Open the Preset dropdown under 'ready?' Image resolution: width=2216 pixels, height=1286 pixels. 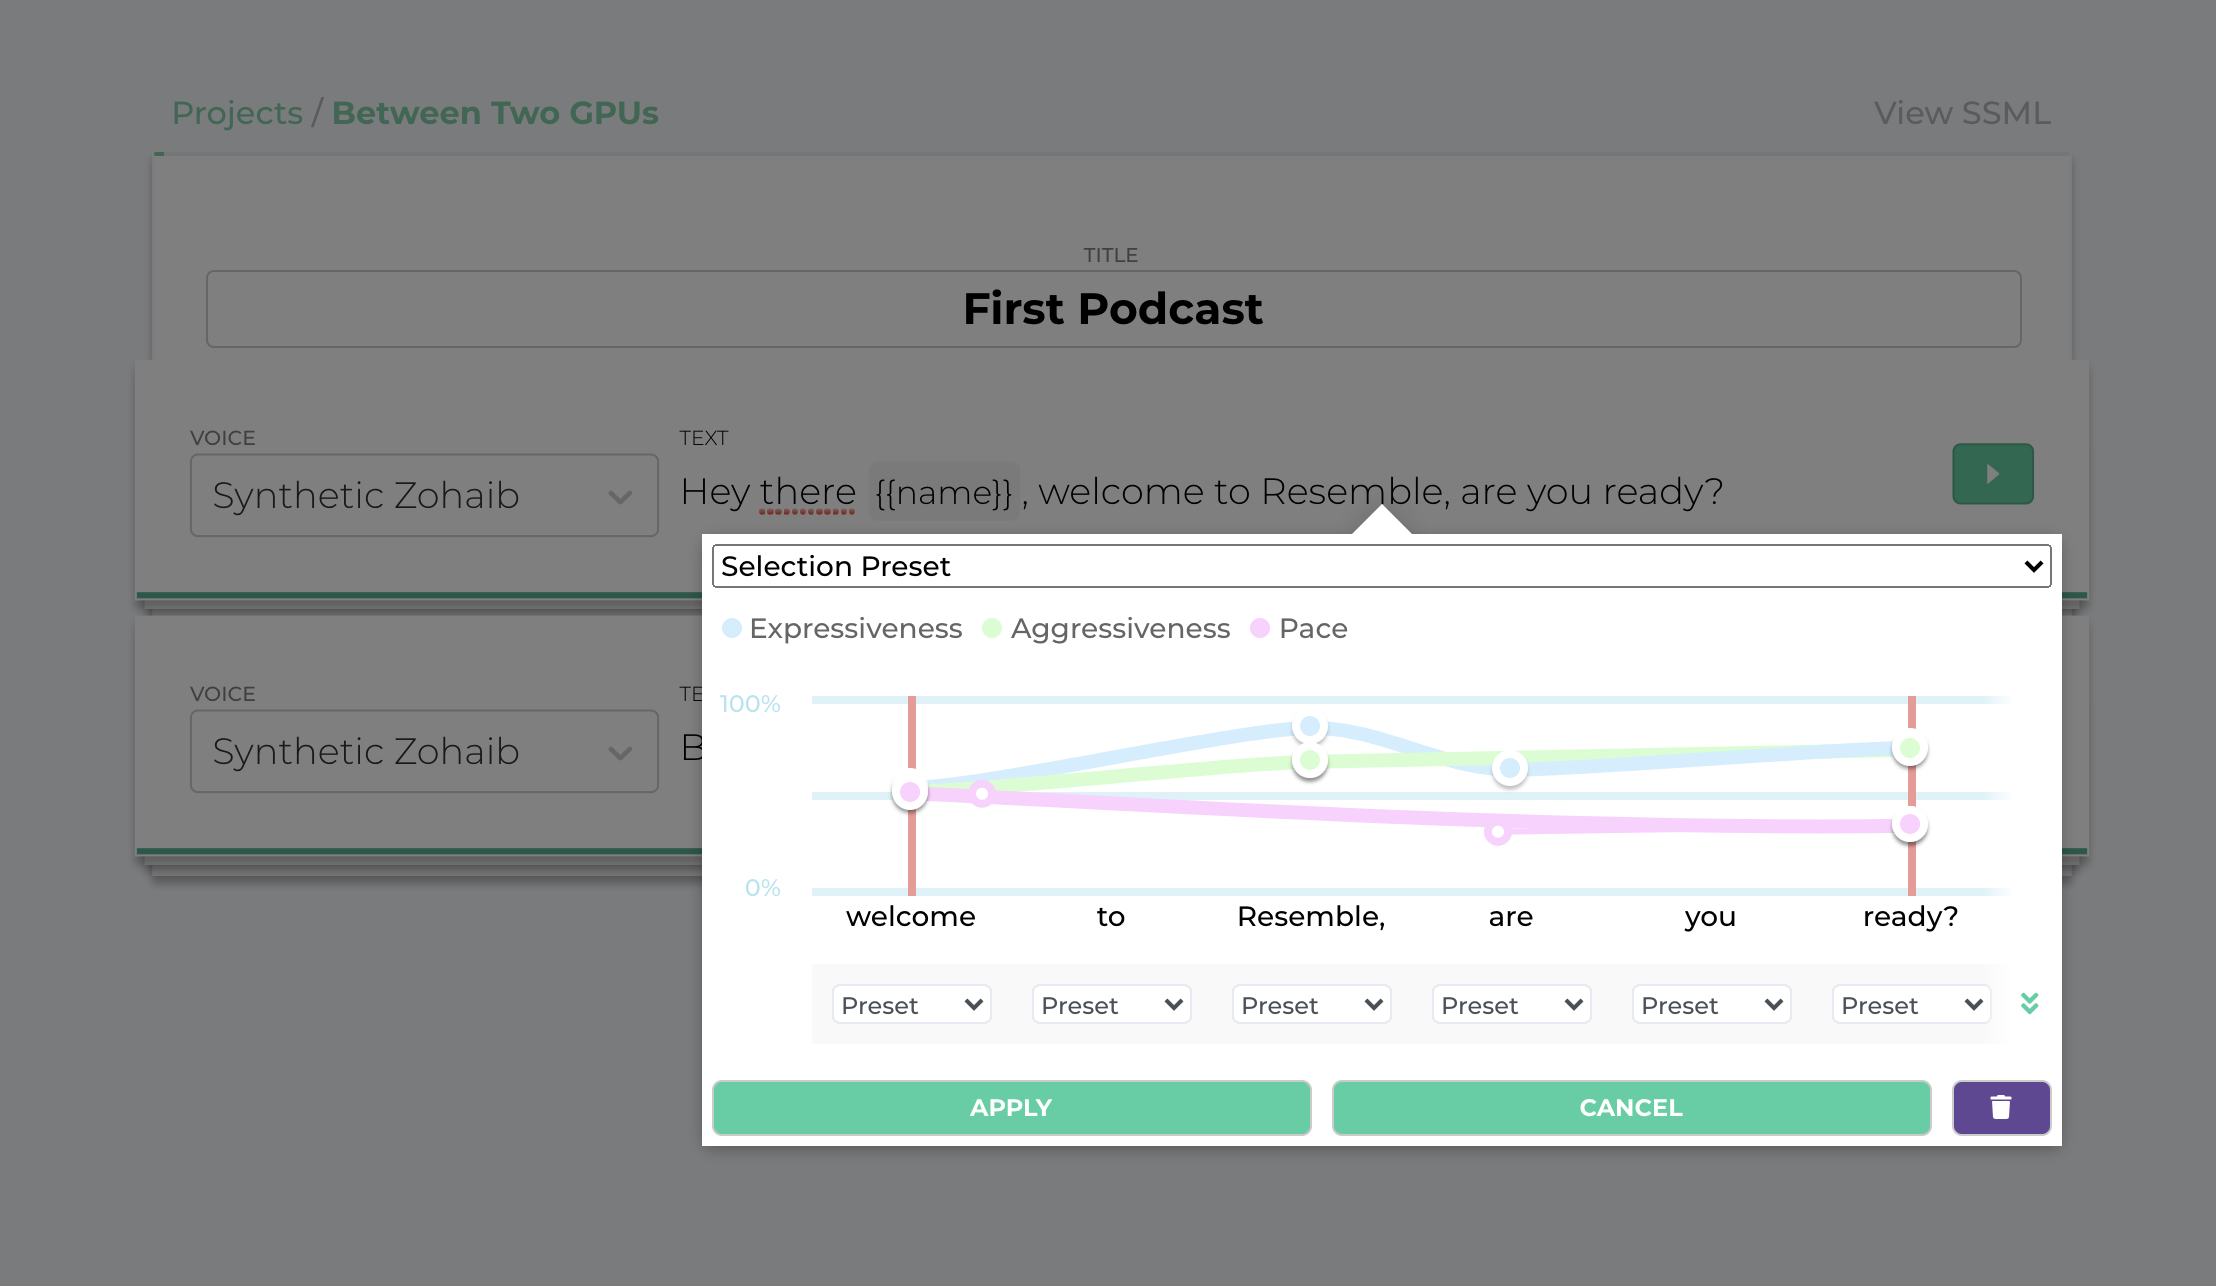tap(1911, 1005)
